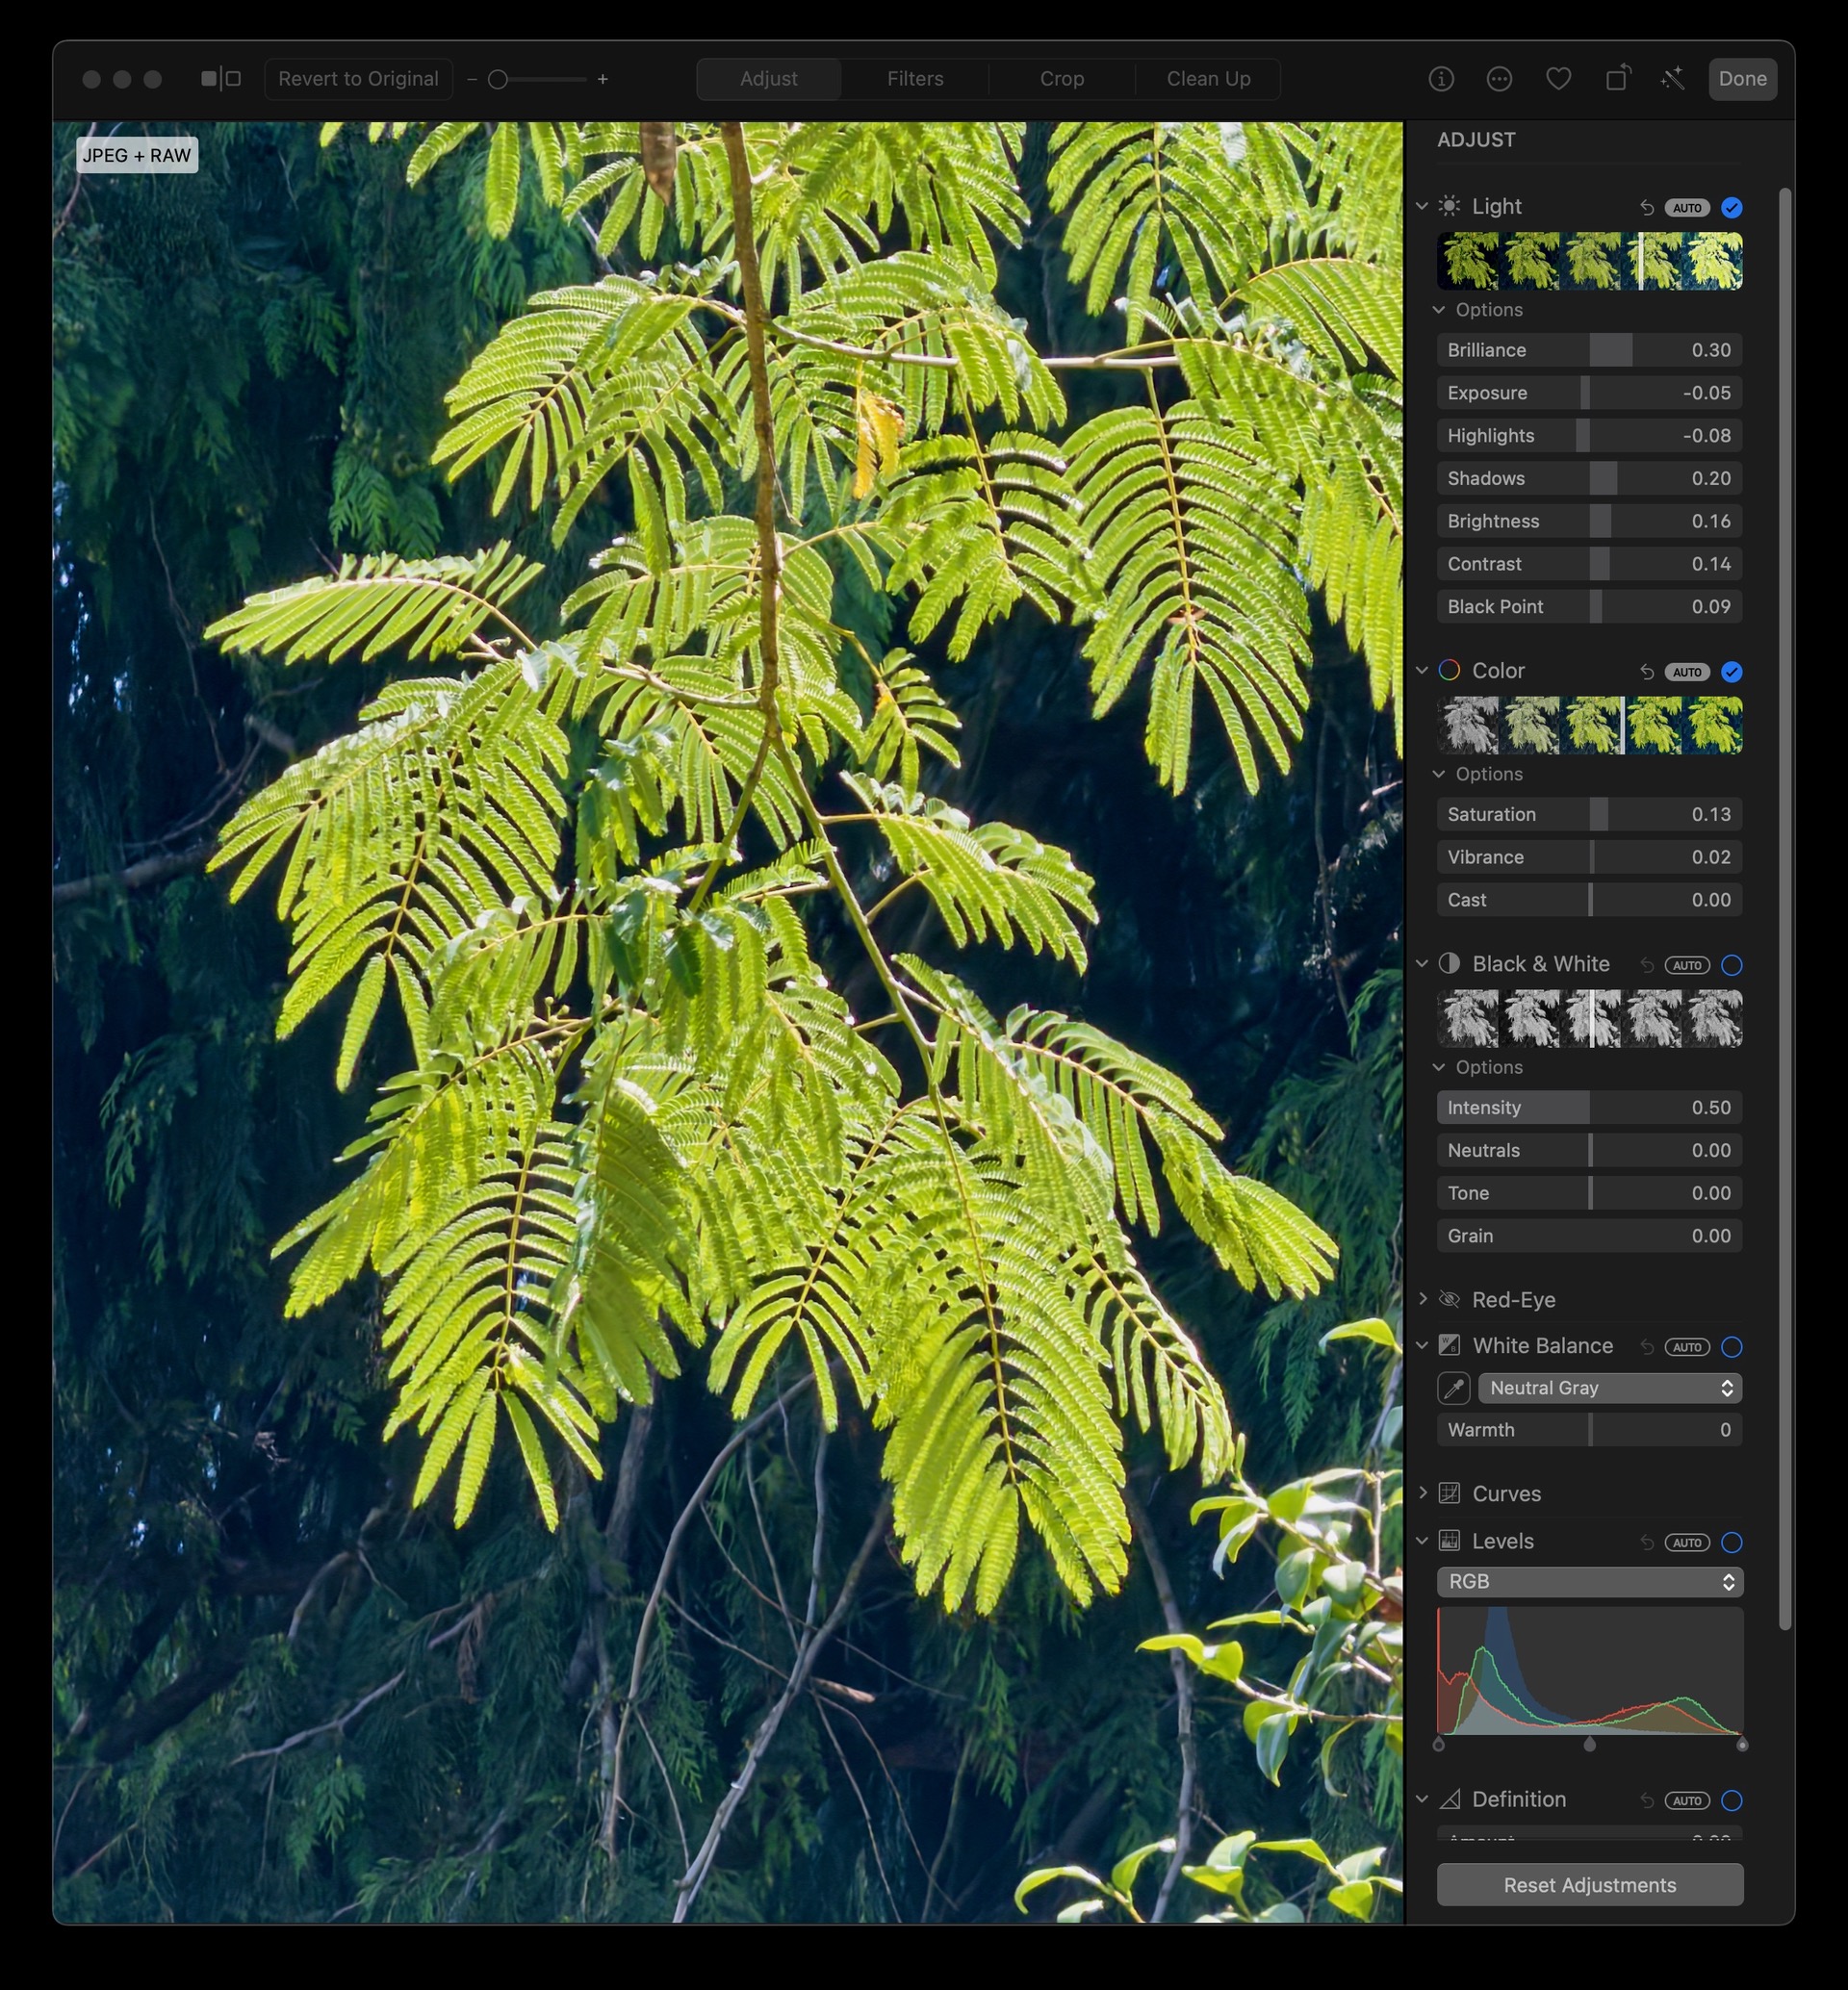Click the Light preset thumbnail strip
Image resolution: width=1848 pixels, height=1990 pixels.
pyautogui.click(x=1590, y=261)
